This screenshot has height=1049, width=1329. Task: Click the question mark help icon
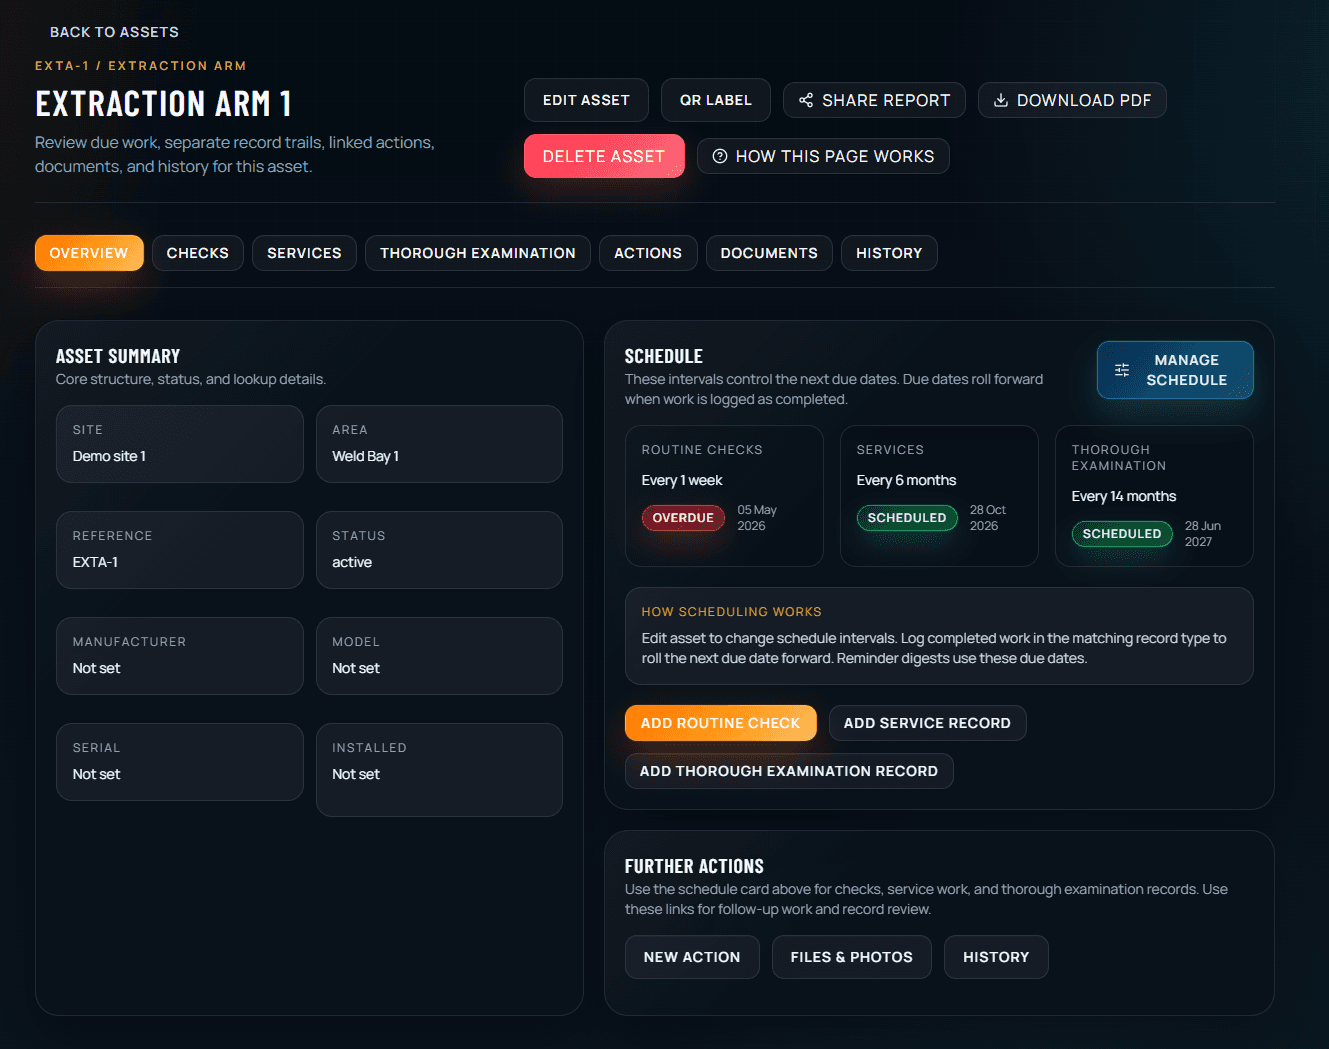(719, 156)
